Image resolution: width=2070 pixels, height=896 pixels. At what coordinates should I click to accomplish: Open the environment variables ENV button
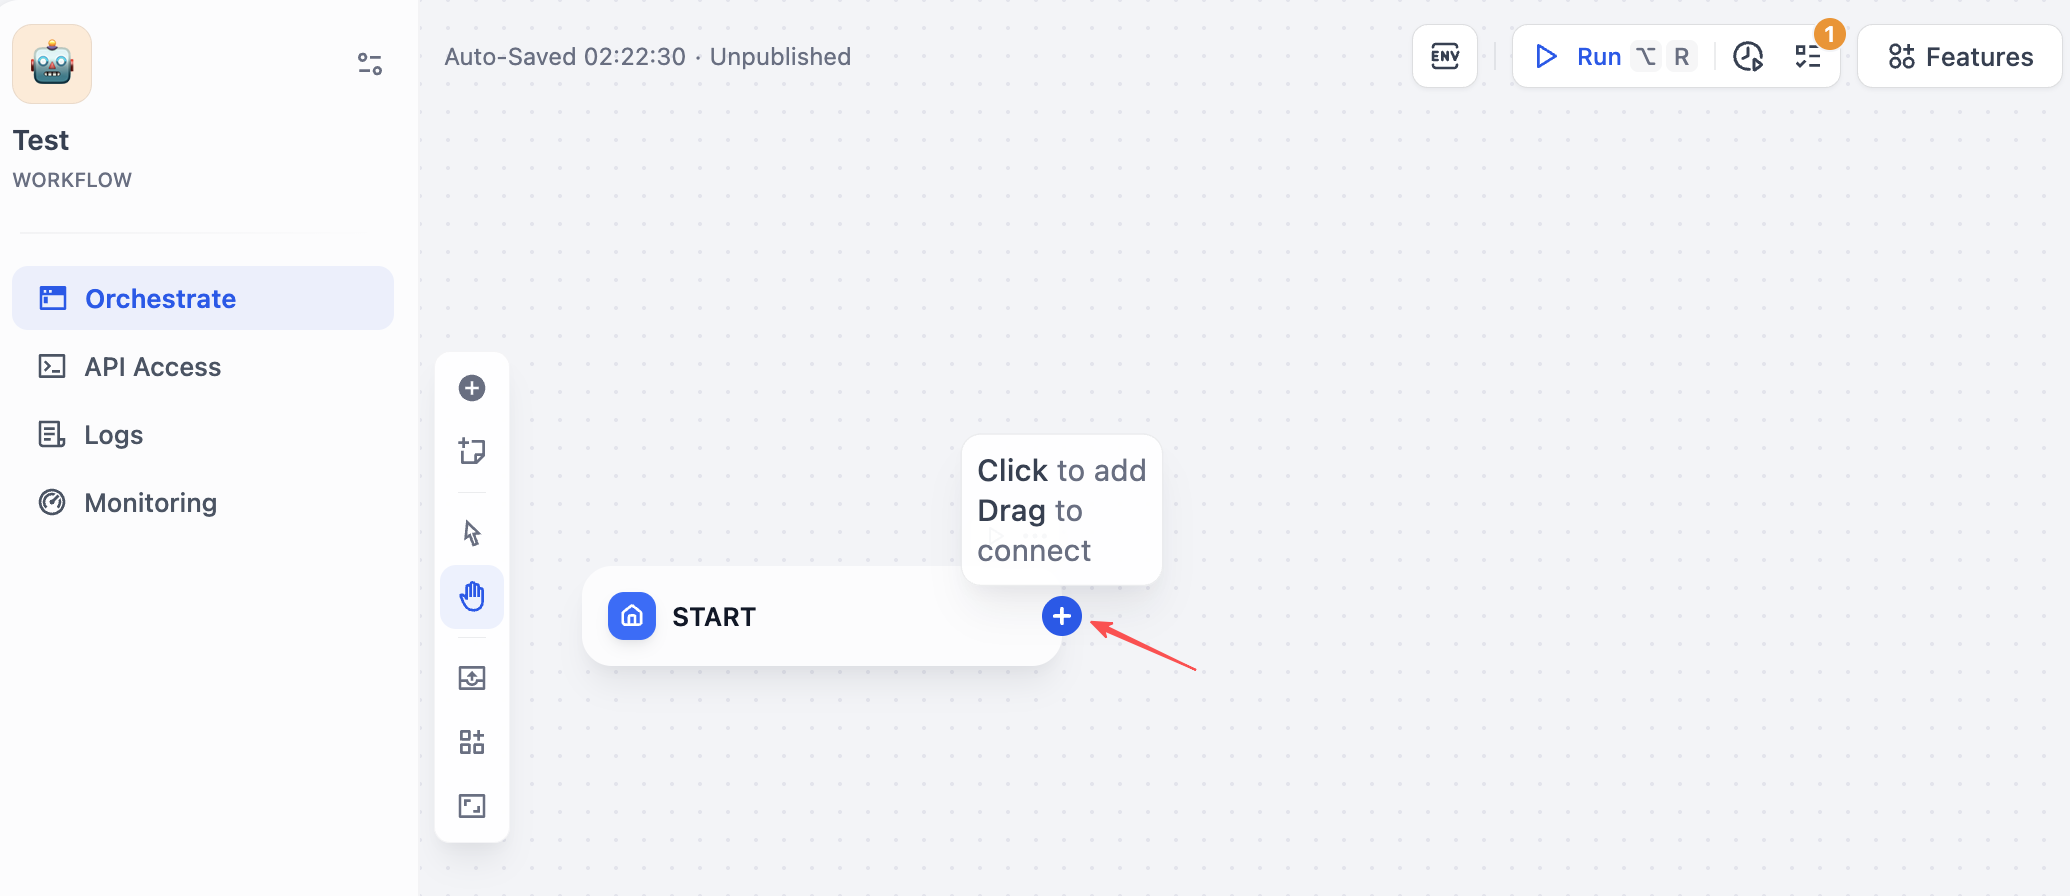pos(1445,56)
